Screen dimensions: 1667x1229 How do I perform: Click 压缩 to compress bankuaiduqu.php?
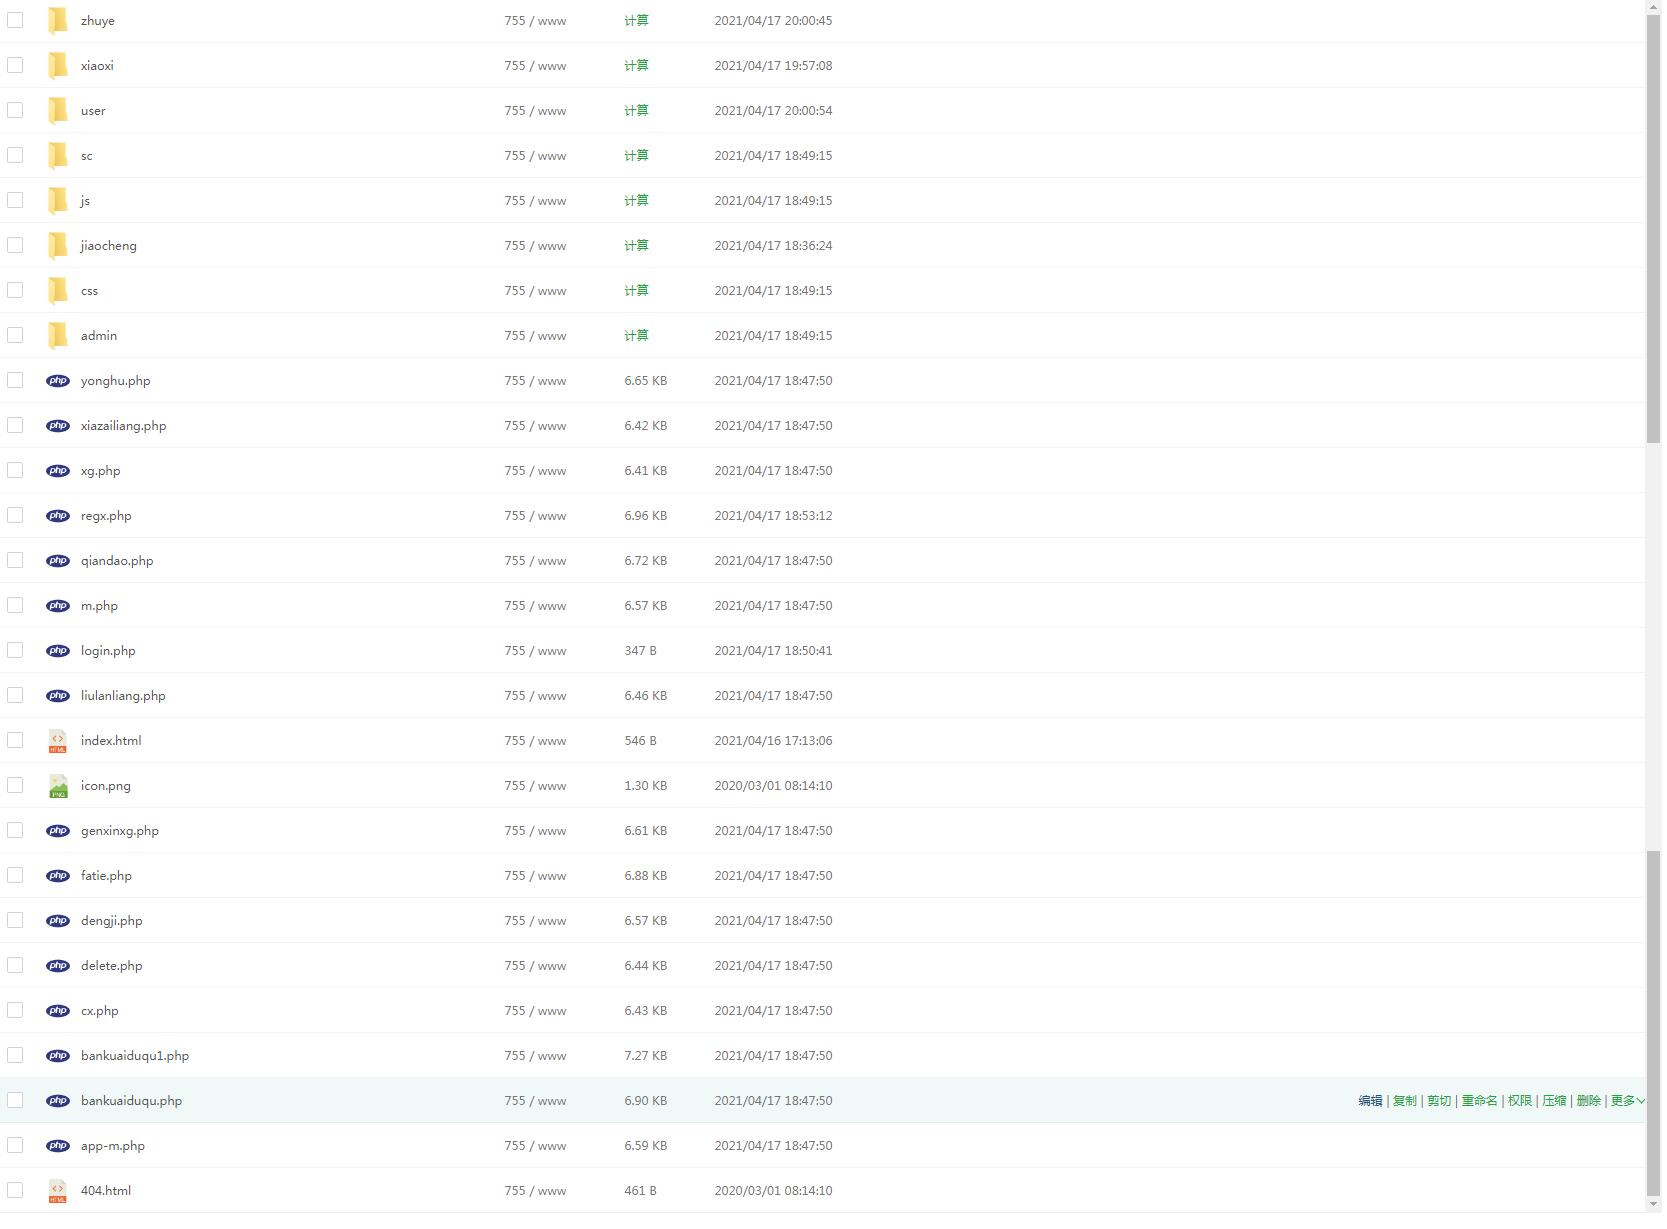(1554, 1101)
